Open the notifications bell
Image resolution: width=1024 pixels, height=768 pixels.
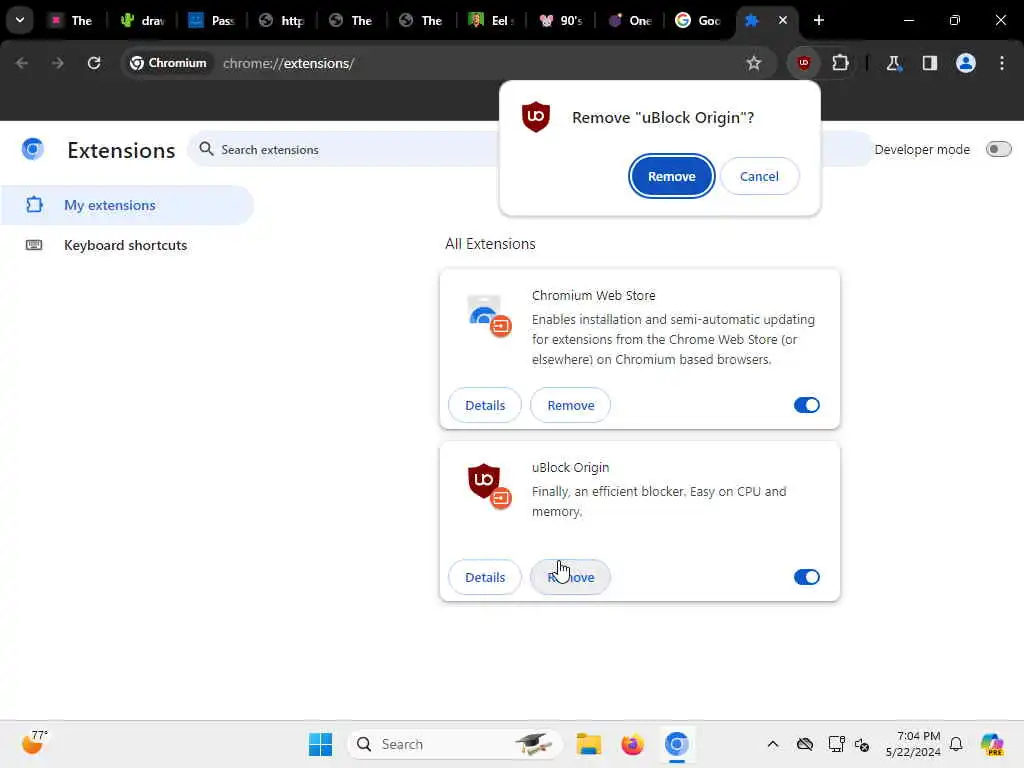[x=956, y=744]
